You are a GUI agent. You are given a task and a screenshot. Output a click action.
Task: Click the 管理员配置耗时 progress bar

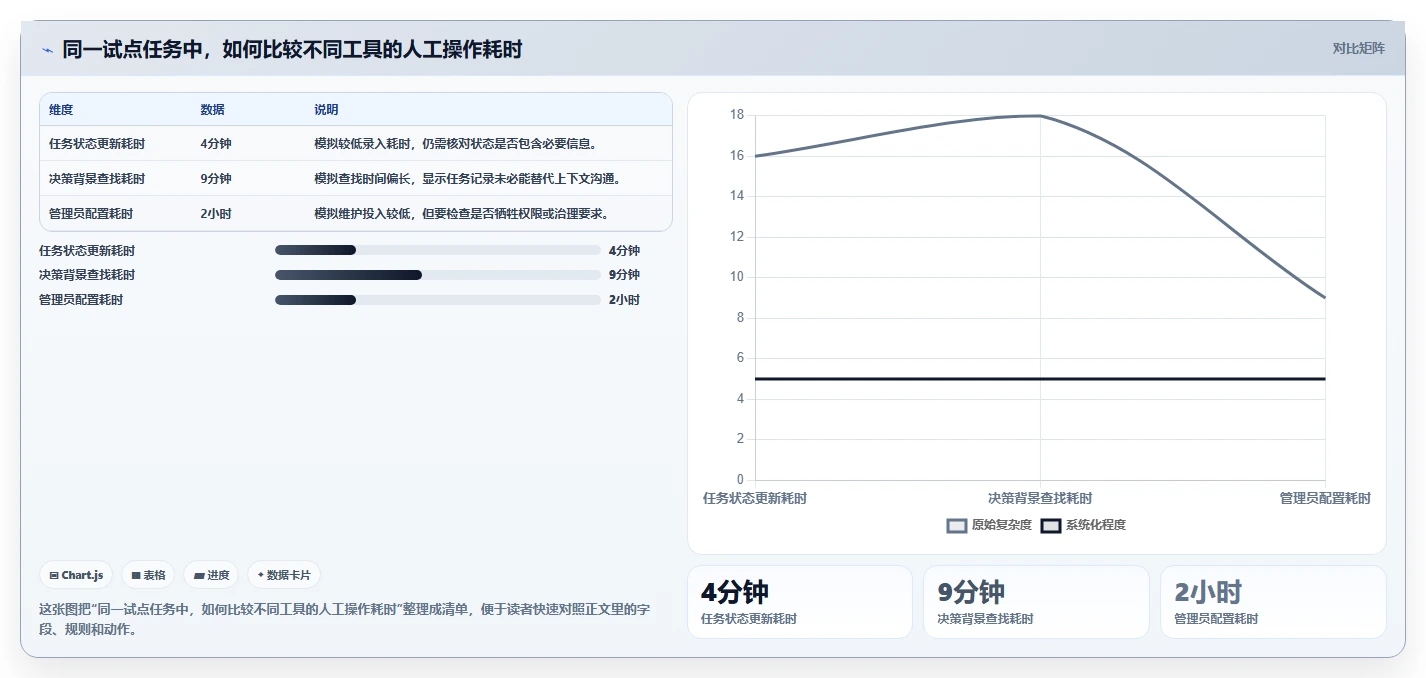pyautogui.click(x=437, y=300)
